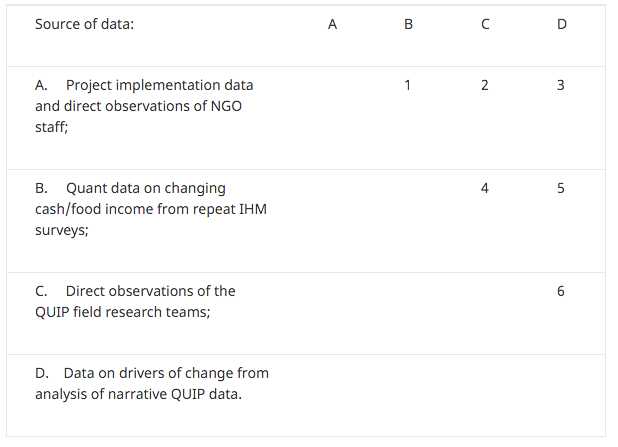Image resolution: width=618 pixels, height=447 pixels.
Task: Click 'cash/food income from repeat IHM' text
Action: pyautogui.click(x=151, y=209)
